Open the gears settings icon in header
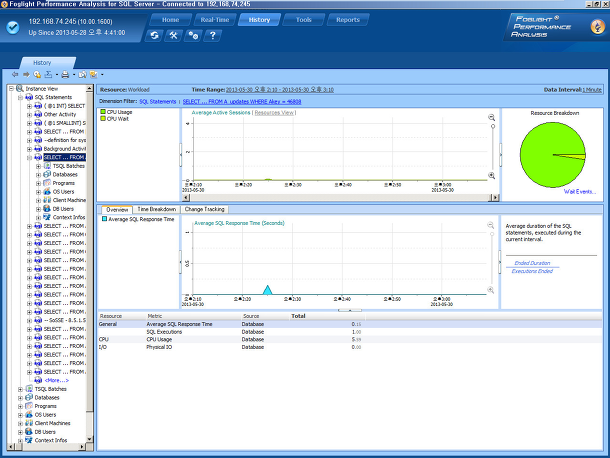This screenshot has height=458, width=610. tap(193, 36)
